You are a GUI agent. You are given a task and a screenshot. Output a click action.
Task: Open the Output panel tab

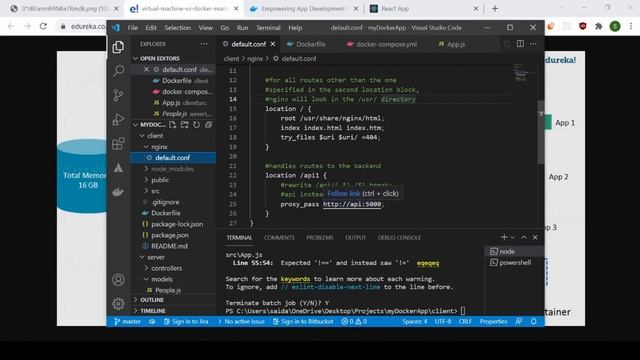356,238
